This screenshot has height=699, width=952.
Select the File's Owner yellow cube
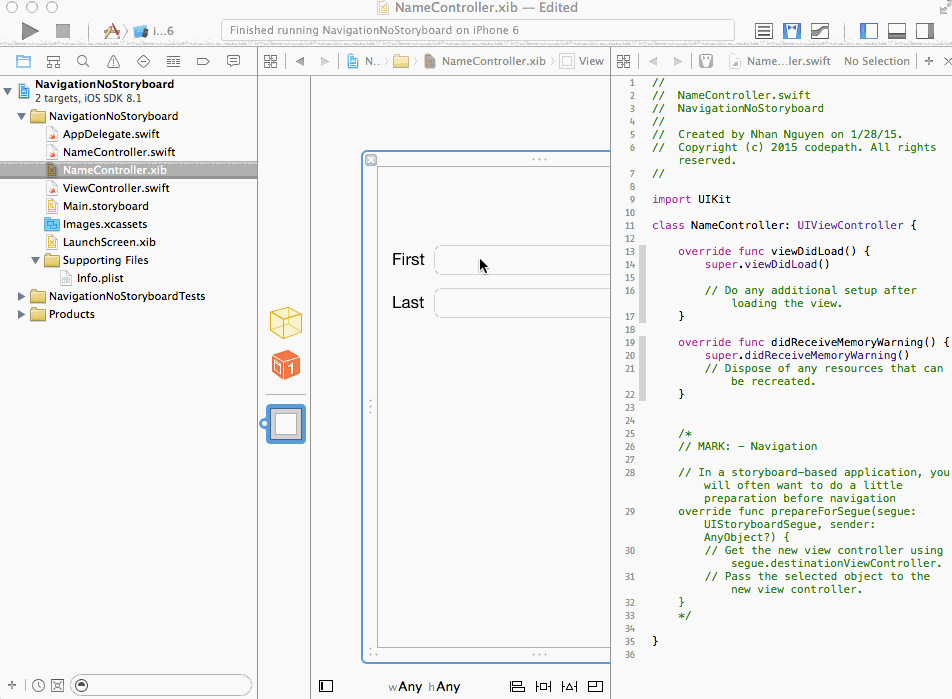286,323
